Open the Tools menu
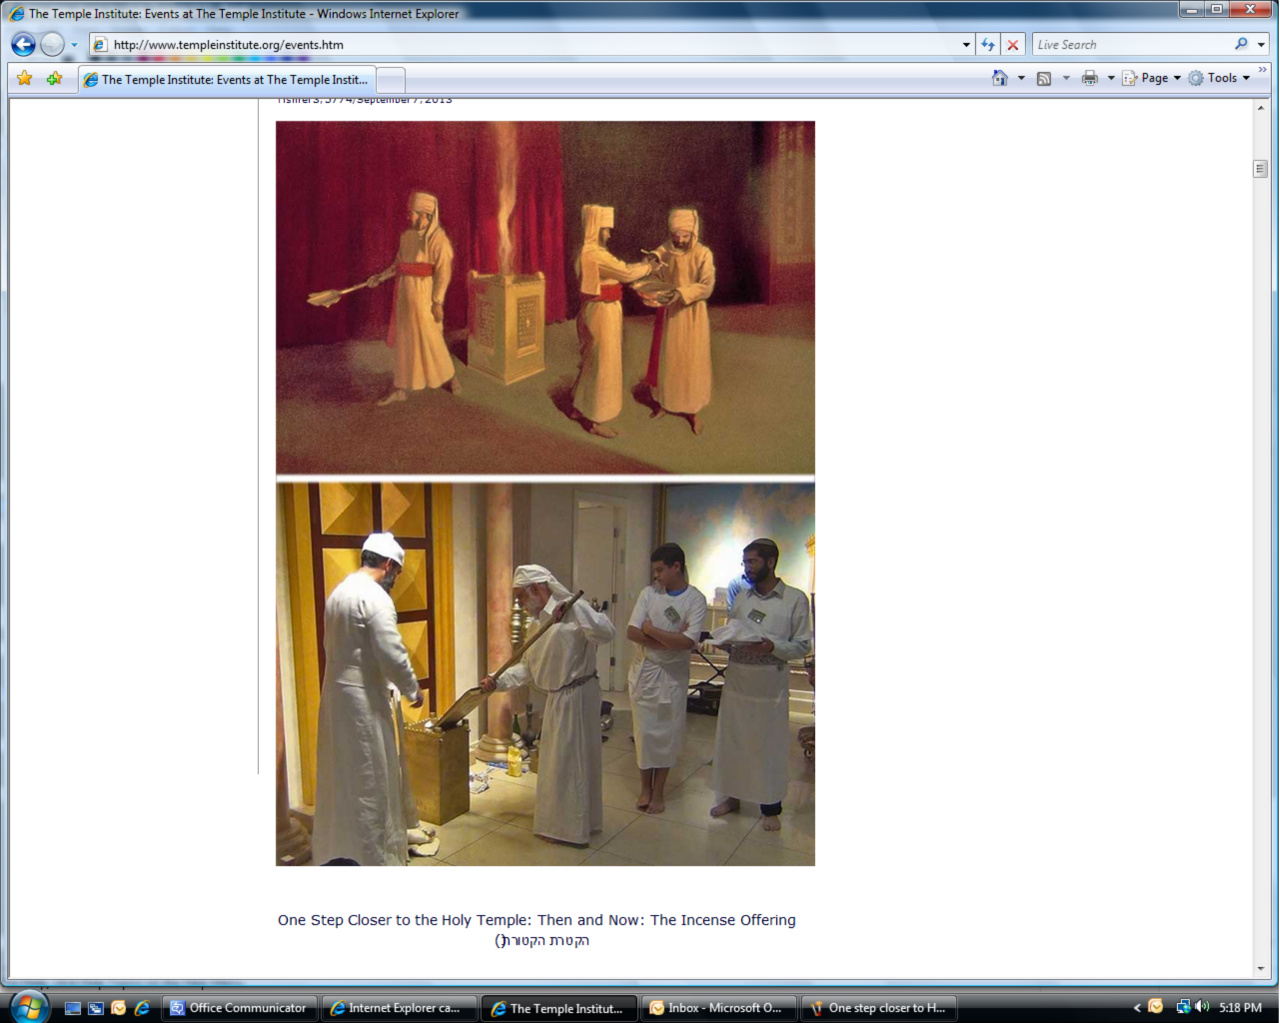The height and width of the screenshot is (1023, 1280). (x=1219, y=78)
